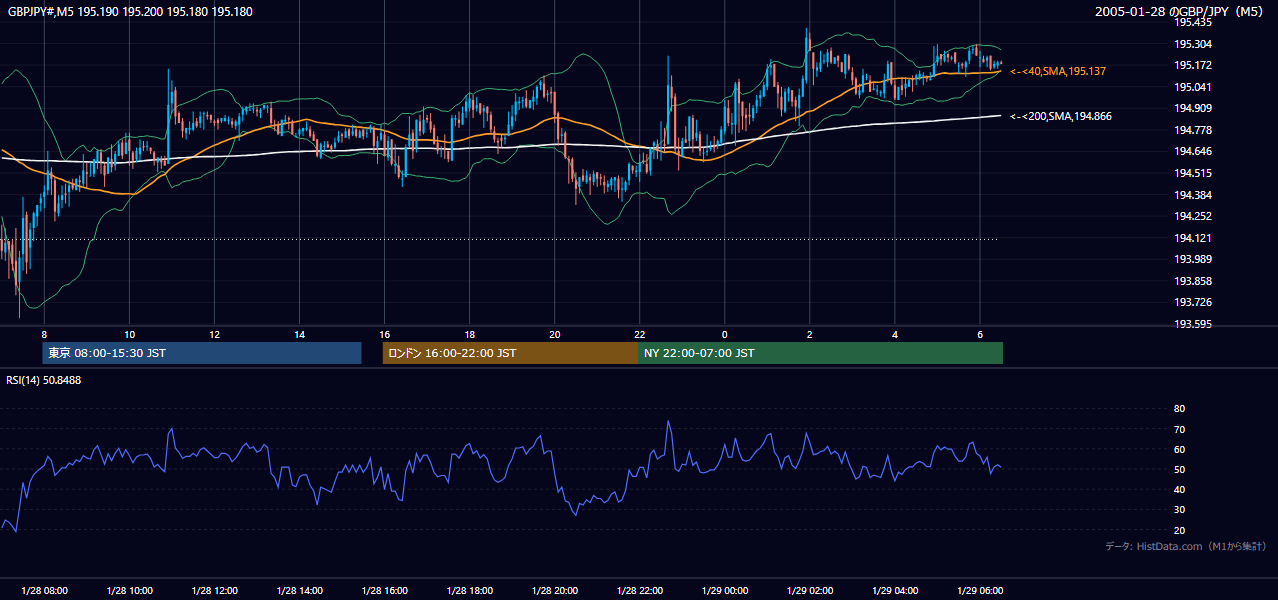Click the 1/28 08:00 time label

tap(44, 590)
